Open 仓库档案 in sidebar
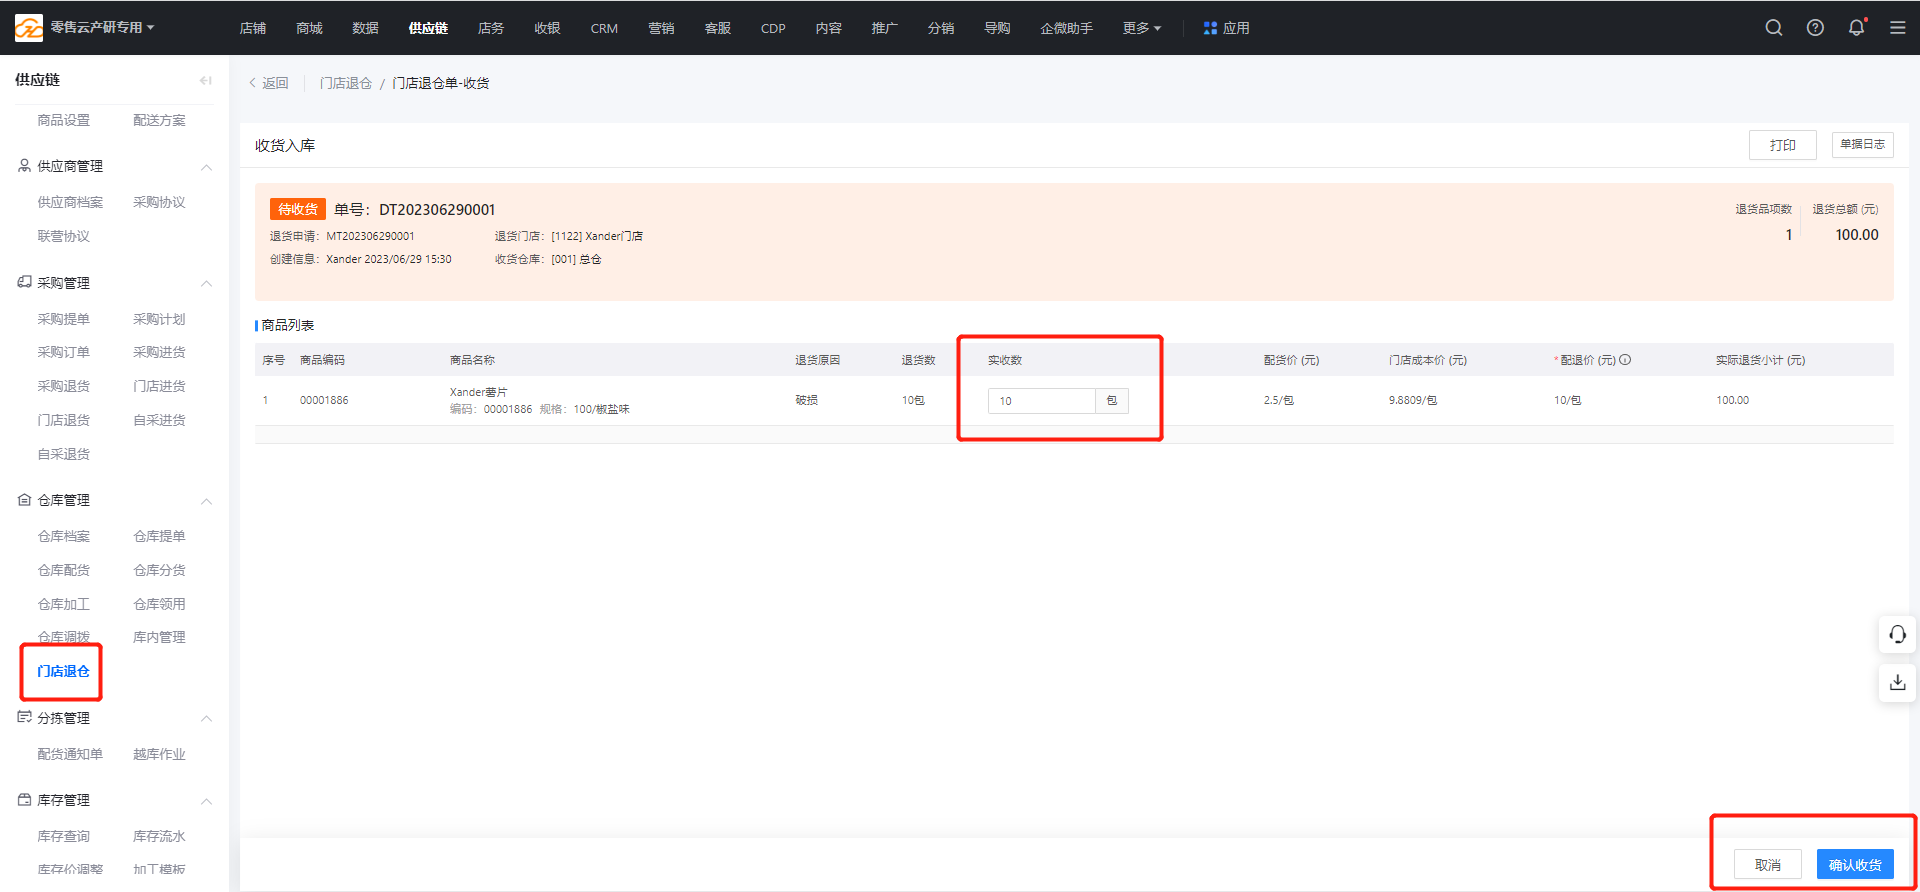The image size is (1920, 892). click(64, 536)
